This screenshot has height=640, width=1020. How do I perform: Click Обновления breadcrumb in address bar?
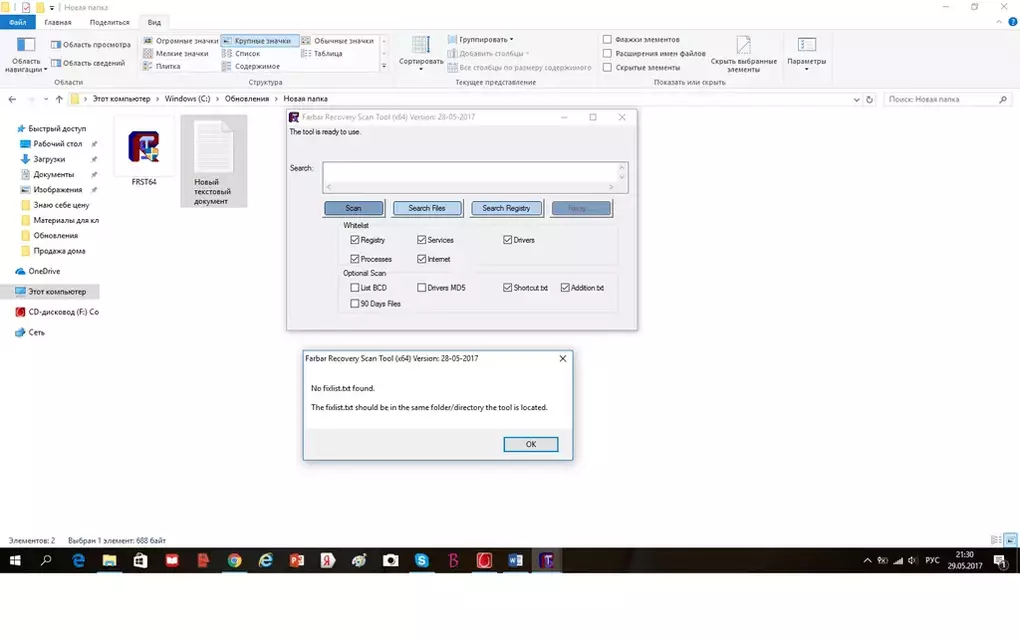pos(247,99)
